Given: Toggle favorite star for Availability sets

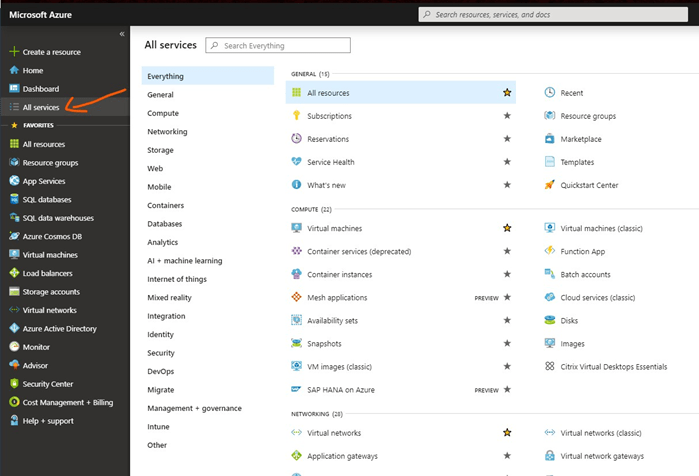Looking at the screenshot, I should [507, 320].
